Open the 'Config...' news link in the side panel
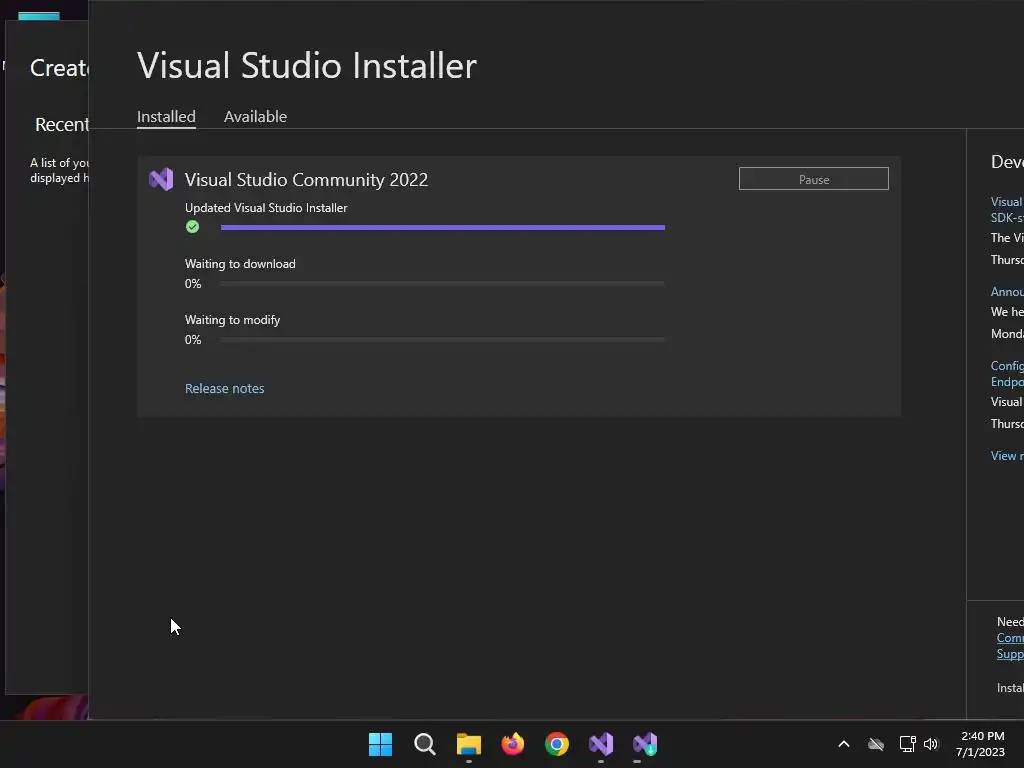 click(x=1007, y=374)
